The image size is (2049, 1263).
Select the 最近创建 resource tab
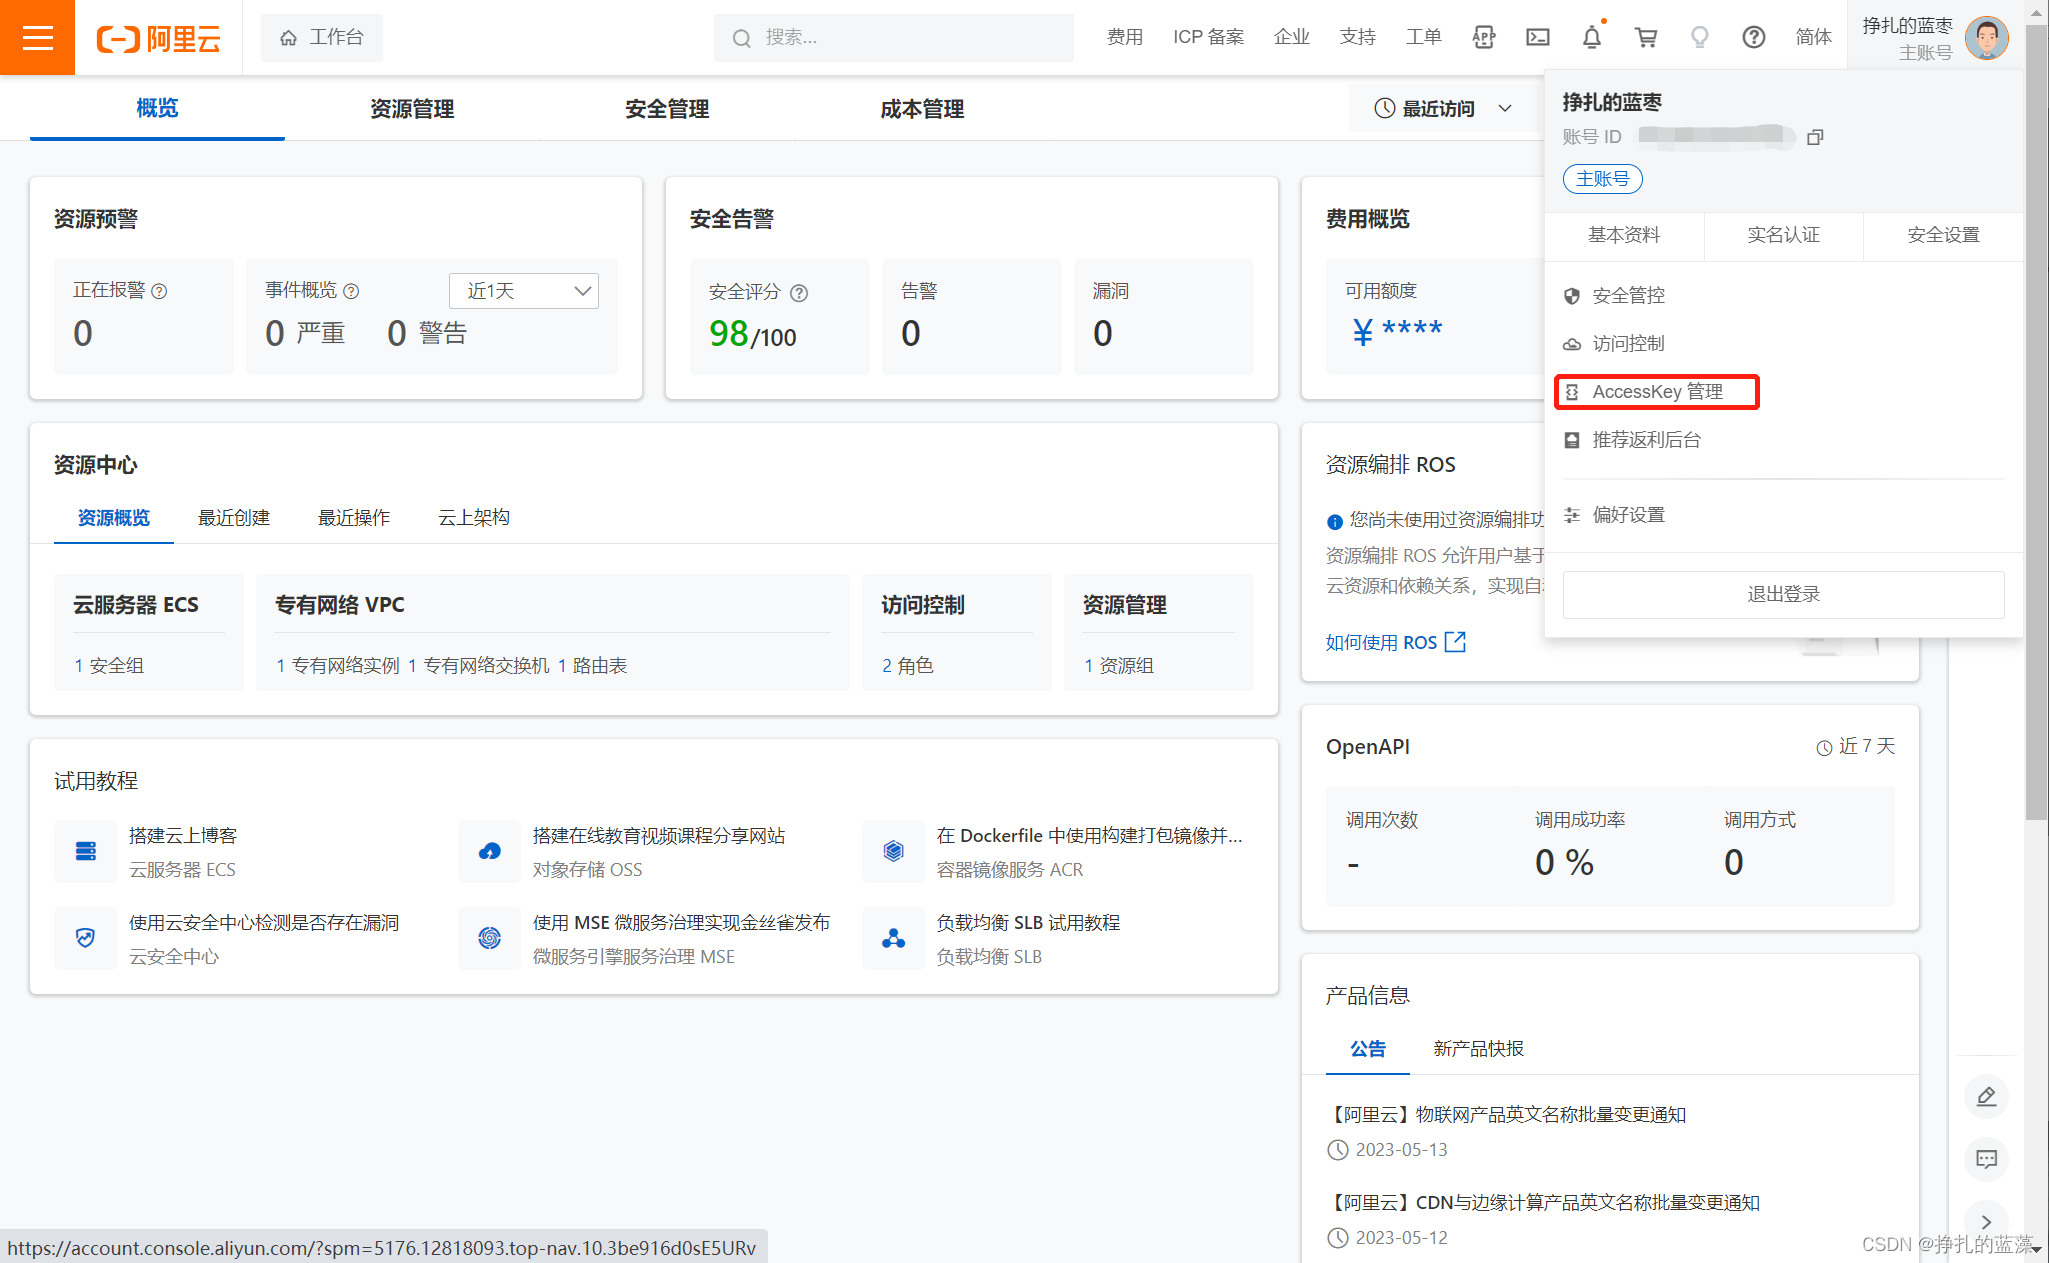[x=234, y=517]
